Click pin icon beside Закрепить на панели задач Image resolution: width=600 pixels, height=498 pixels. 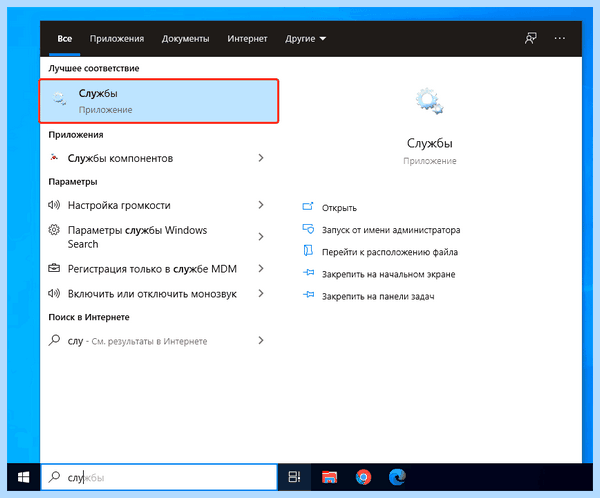pyautogui.click(x=308, y=295)
